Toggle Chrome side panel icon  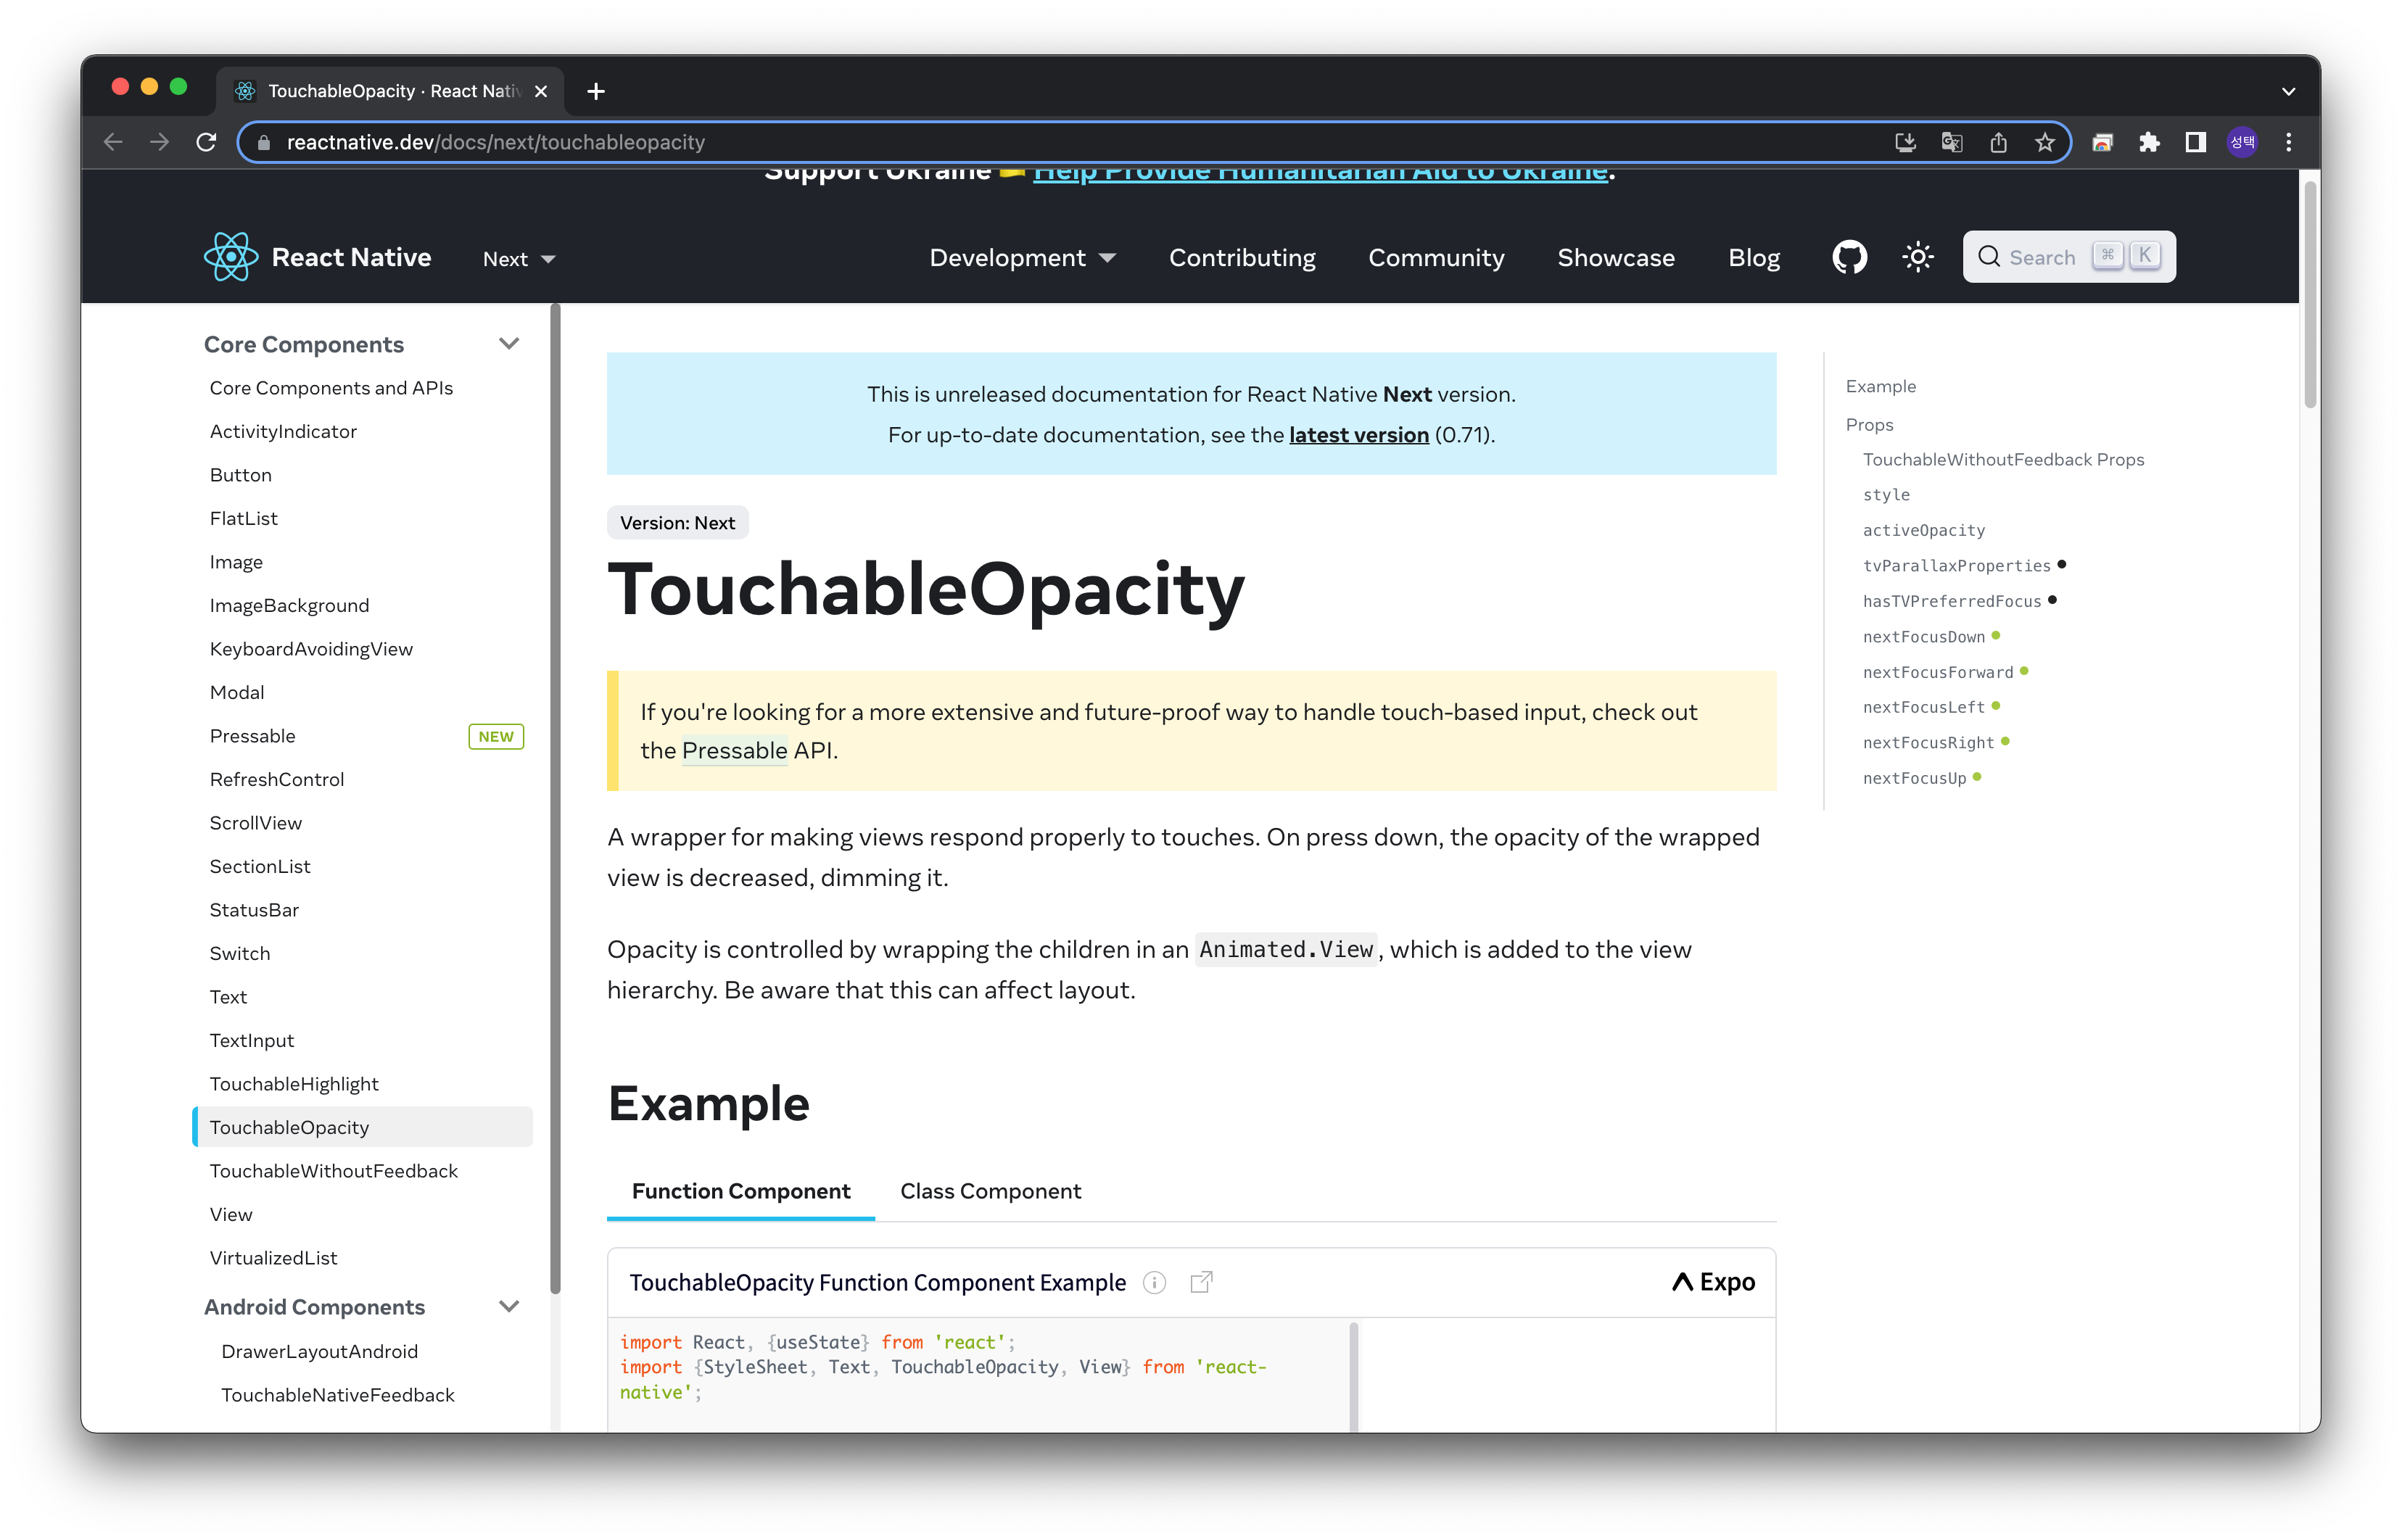tap(2195, 142)
